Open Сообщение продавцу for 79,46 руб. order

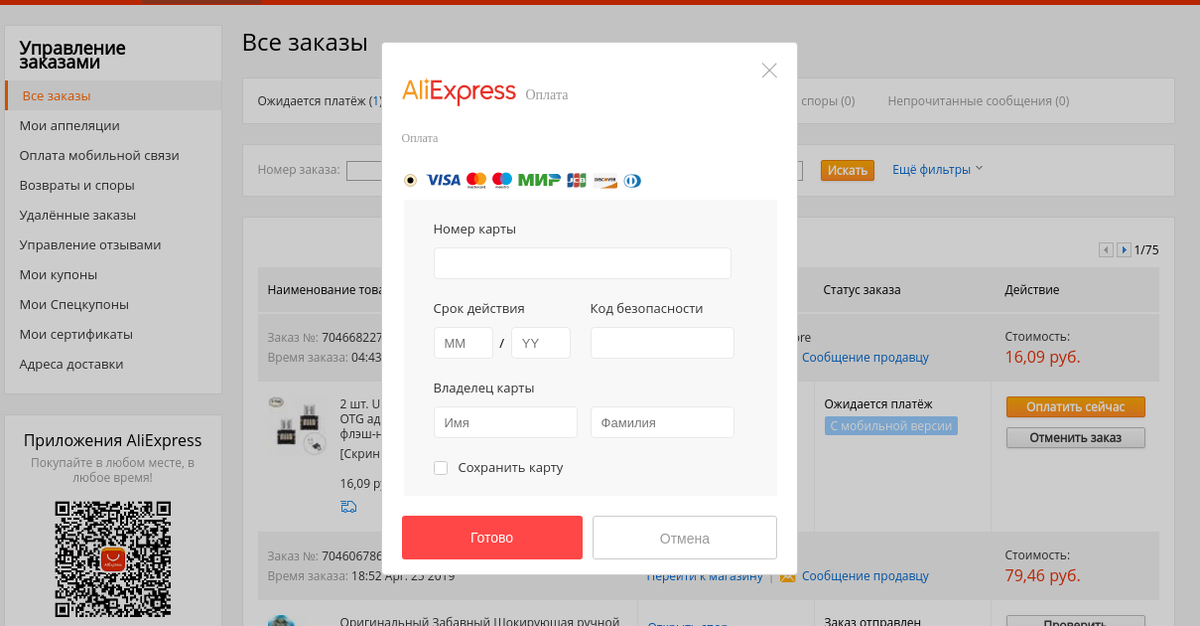pyautogui.click(x=865, y=576)
